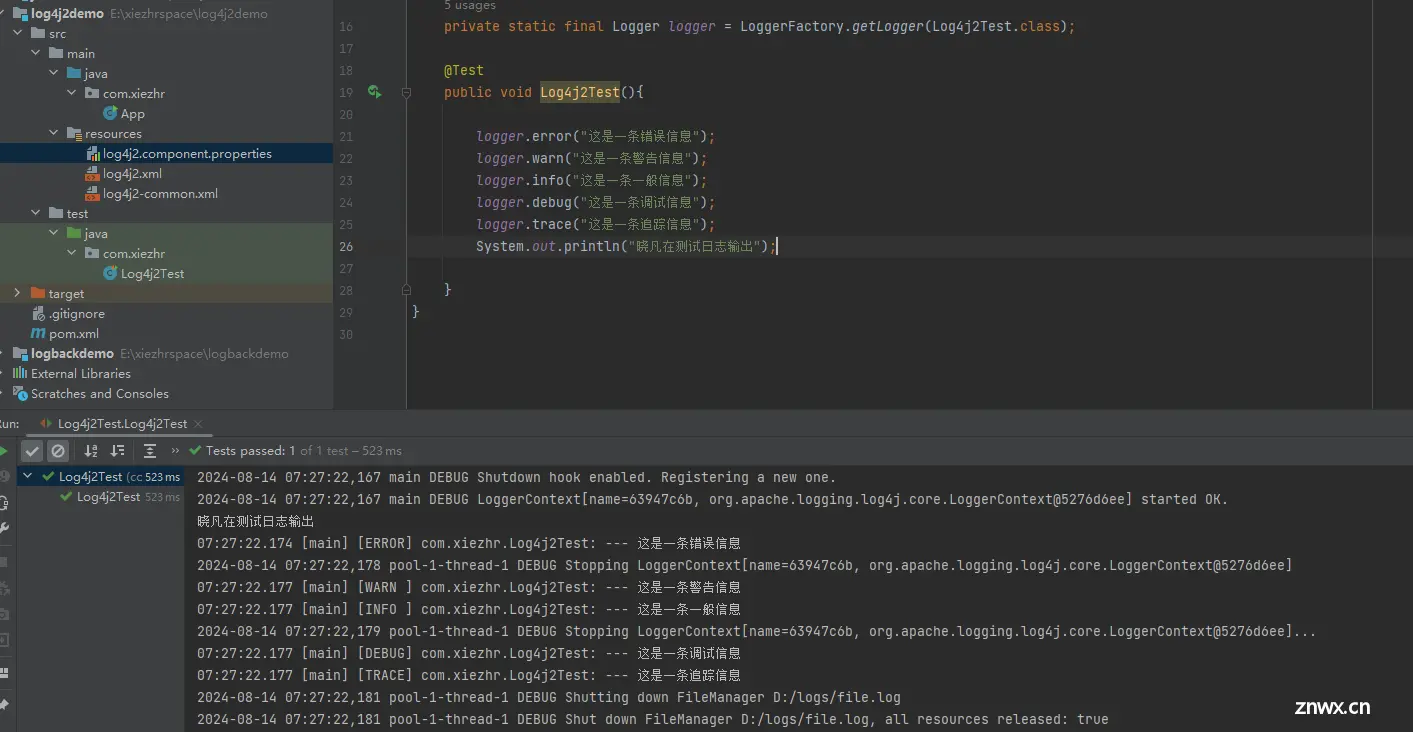Click the log4j2-common.xml file icon
1413x732 pixels.
tap(92, 193)
